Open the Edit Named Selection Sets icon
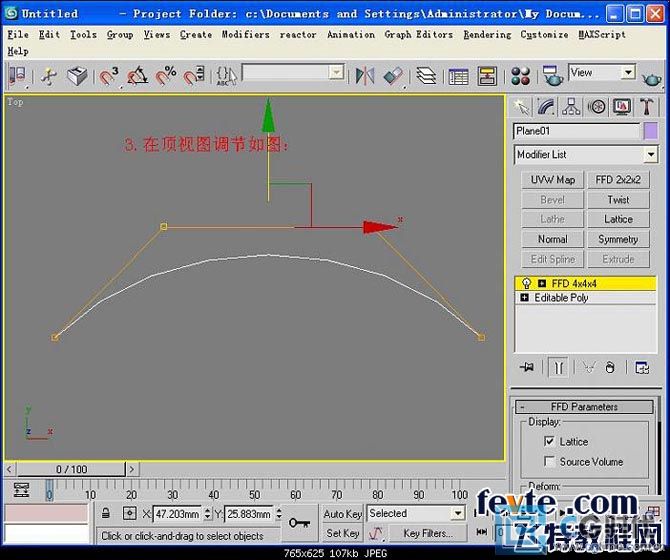Viewport: 670px width, 560px height. [226, 76]
